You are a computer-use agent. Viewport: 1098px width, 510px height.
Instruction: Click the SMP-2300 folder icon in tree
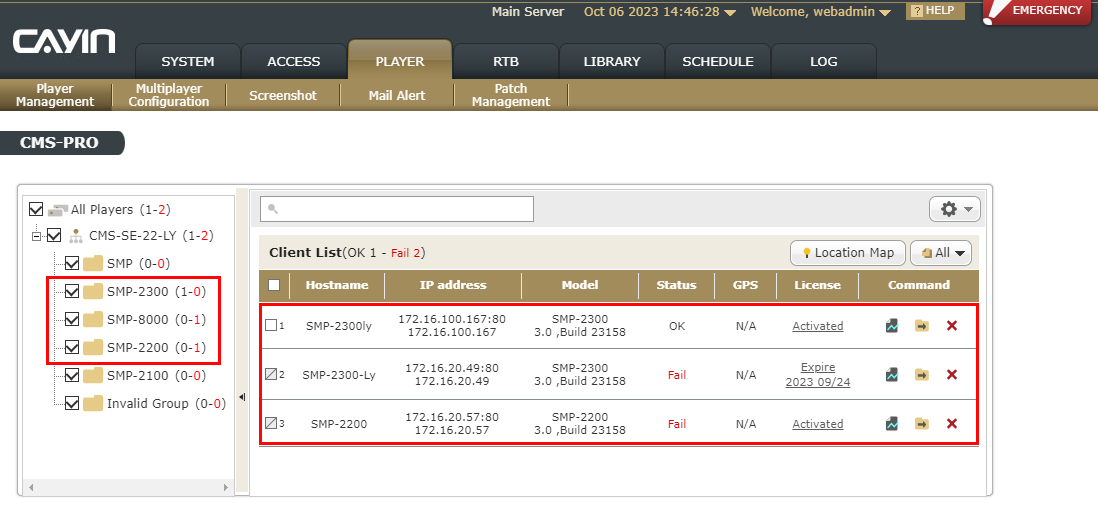92,291
